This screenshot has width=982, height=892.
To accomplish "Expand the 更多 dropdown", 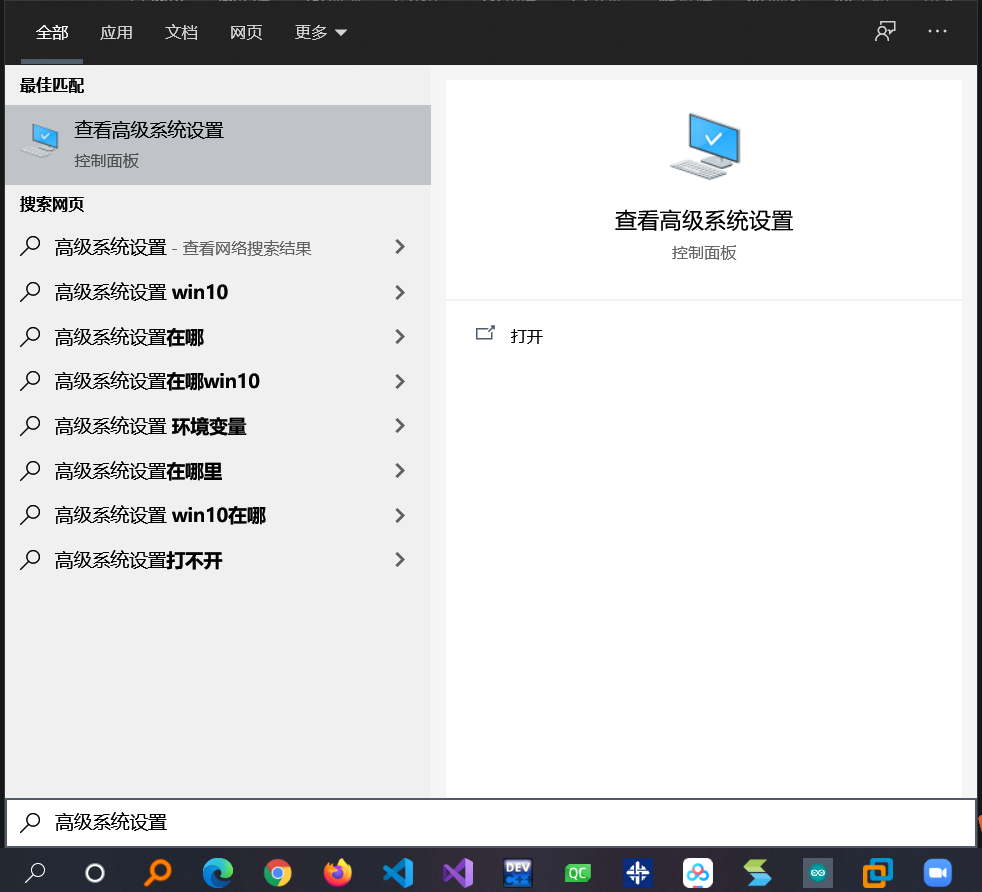I will 320,33.
